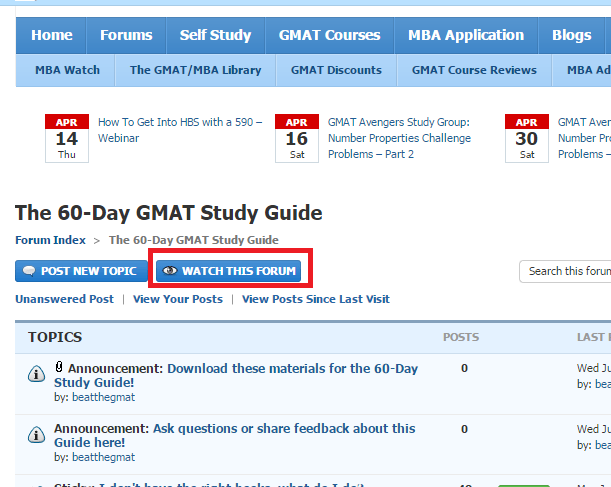Click the Watch This Forum button
Viewport: 611px width, 487px height.
coord(228,271)
